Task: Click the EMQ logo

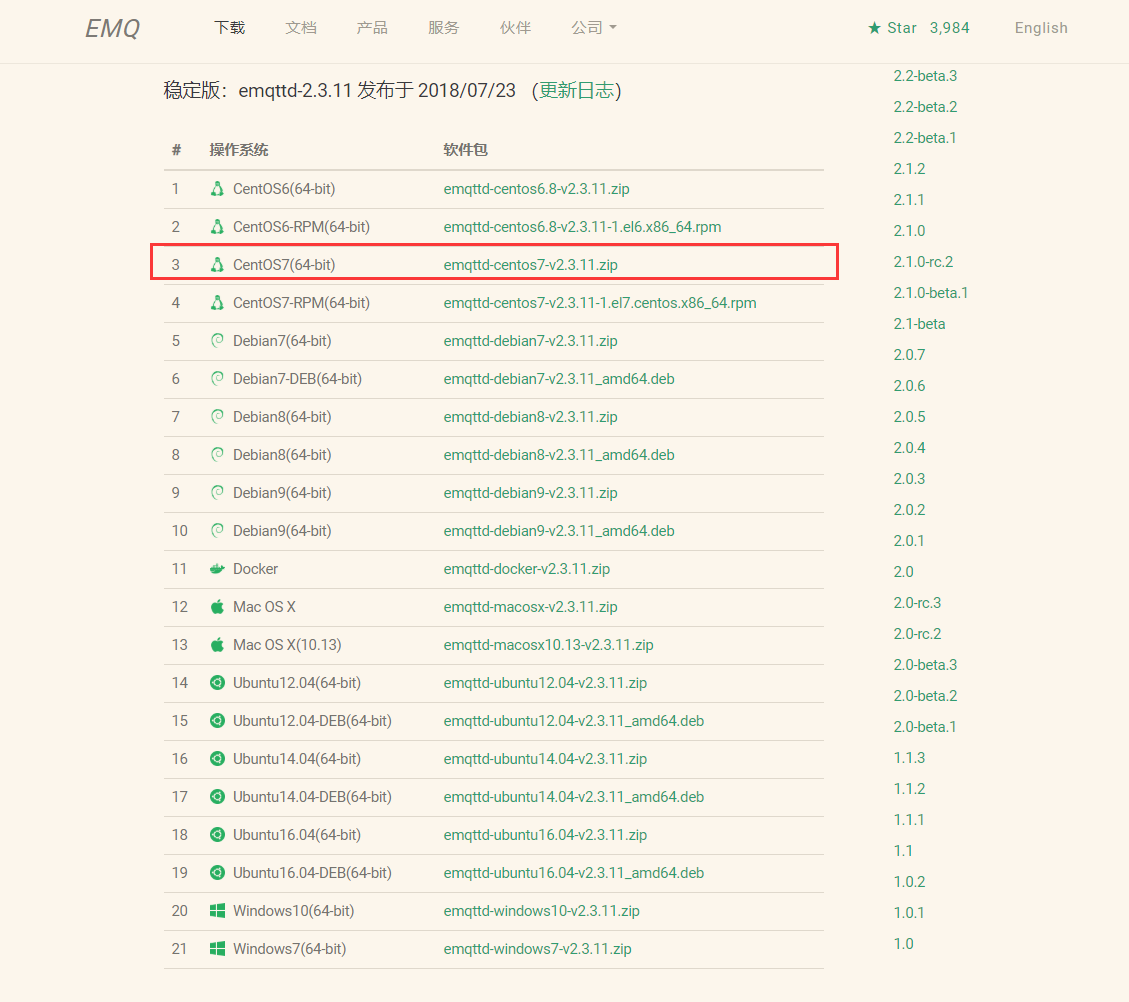Action: [112, 28]
